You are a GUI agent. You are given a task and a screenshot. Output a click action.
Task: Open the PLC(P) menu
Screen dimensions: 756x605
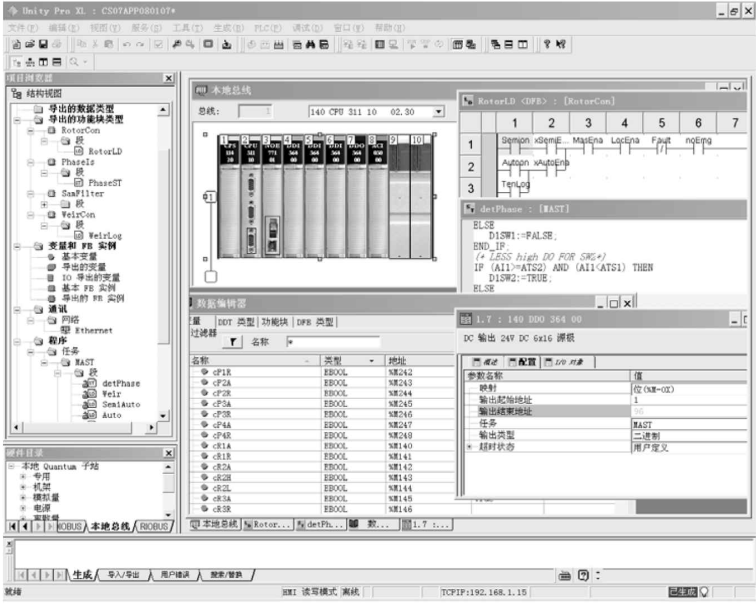point(268,28)
